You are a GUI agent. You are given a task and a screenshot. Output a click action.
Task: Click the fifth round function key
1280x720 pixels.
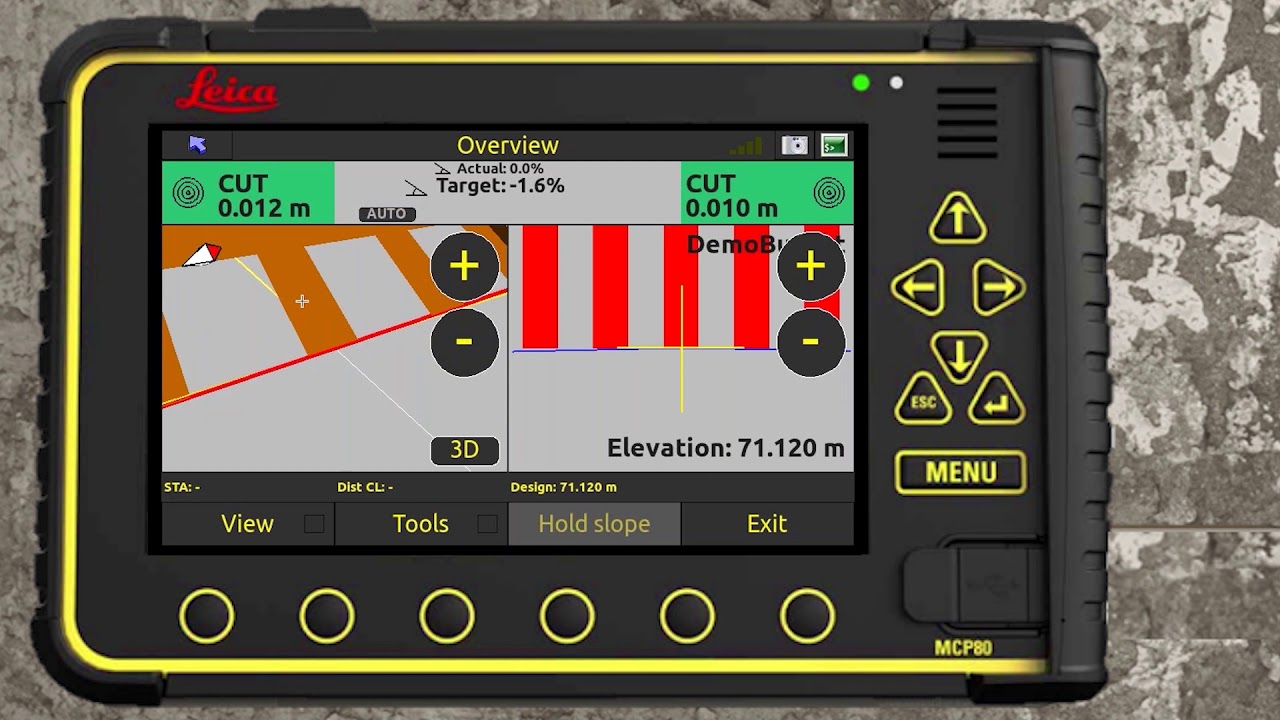point(687,615)
